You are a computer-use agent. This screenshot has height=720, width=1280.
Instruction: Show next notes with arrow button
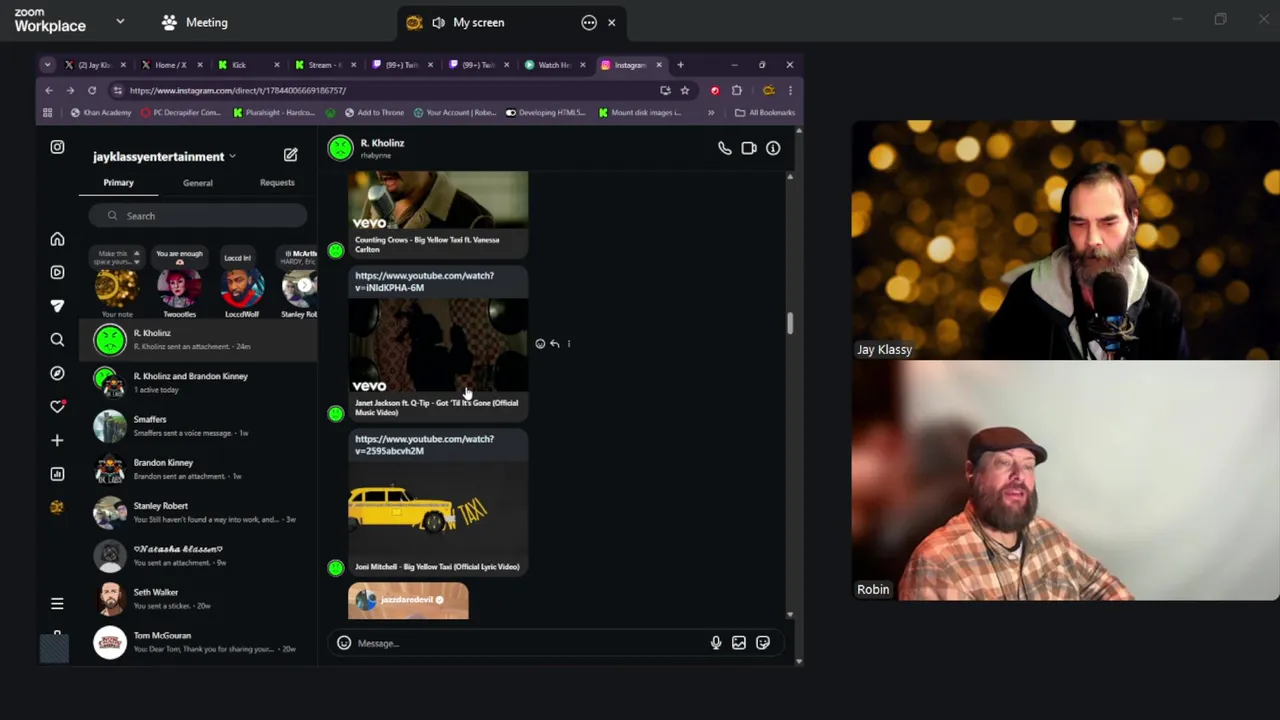[305, 286]
